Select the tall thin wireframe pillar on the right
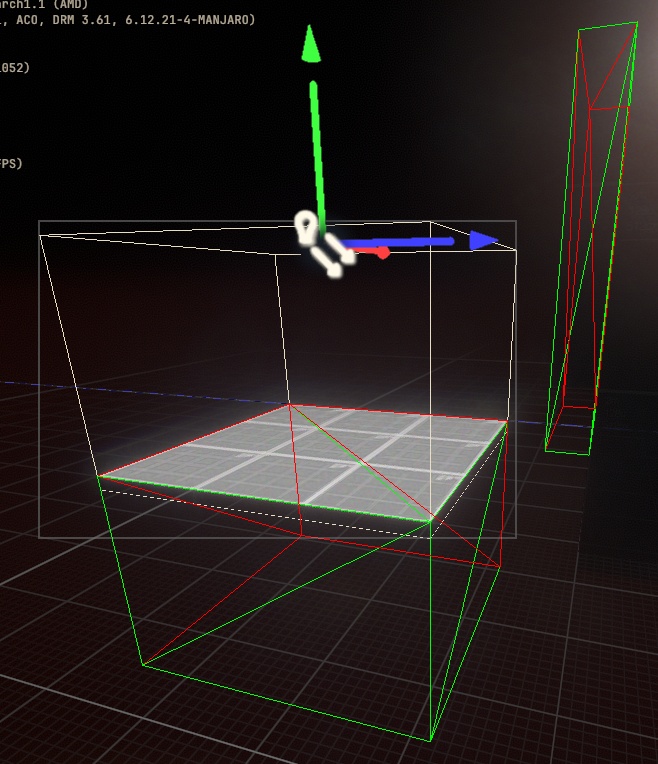Screen dimensions: 658x764 click(x=590, y=240)
